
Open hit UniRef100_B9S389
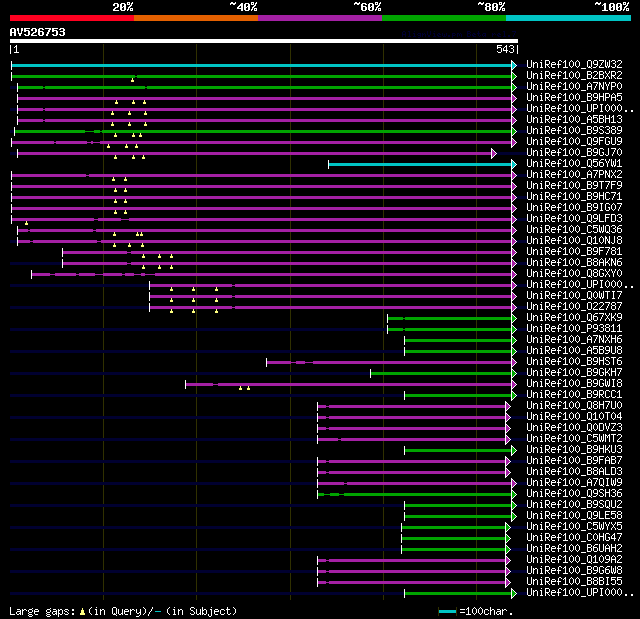coord(574,131)
